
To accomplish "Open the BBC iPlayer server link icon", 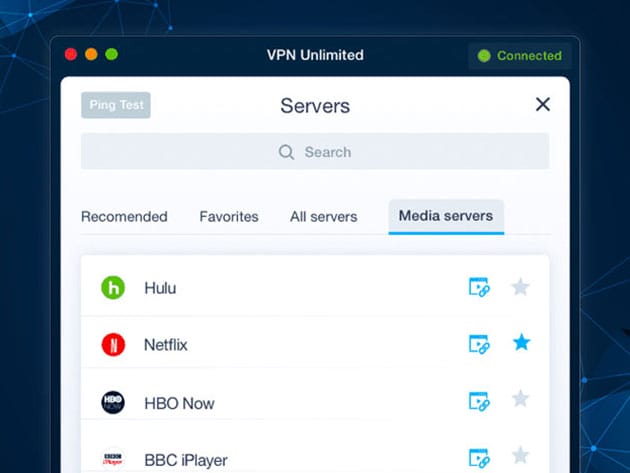I will (479, 458).
